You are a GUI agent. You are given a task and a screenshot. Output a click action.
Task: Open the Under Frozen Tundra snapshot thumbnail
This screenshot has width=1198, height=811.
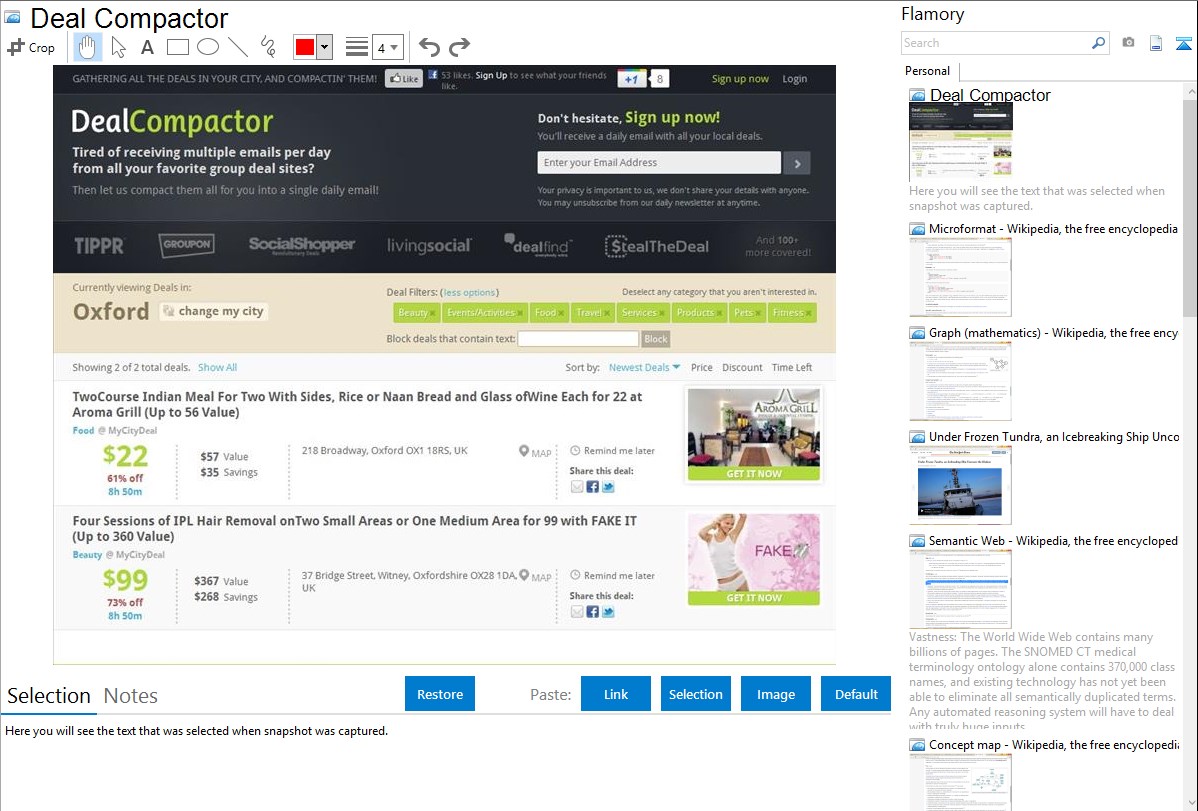[960, 485]
